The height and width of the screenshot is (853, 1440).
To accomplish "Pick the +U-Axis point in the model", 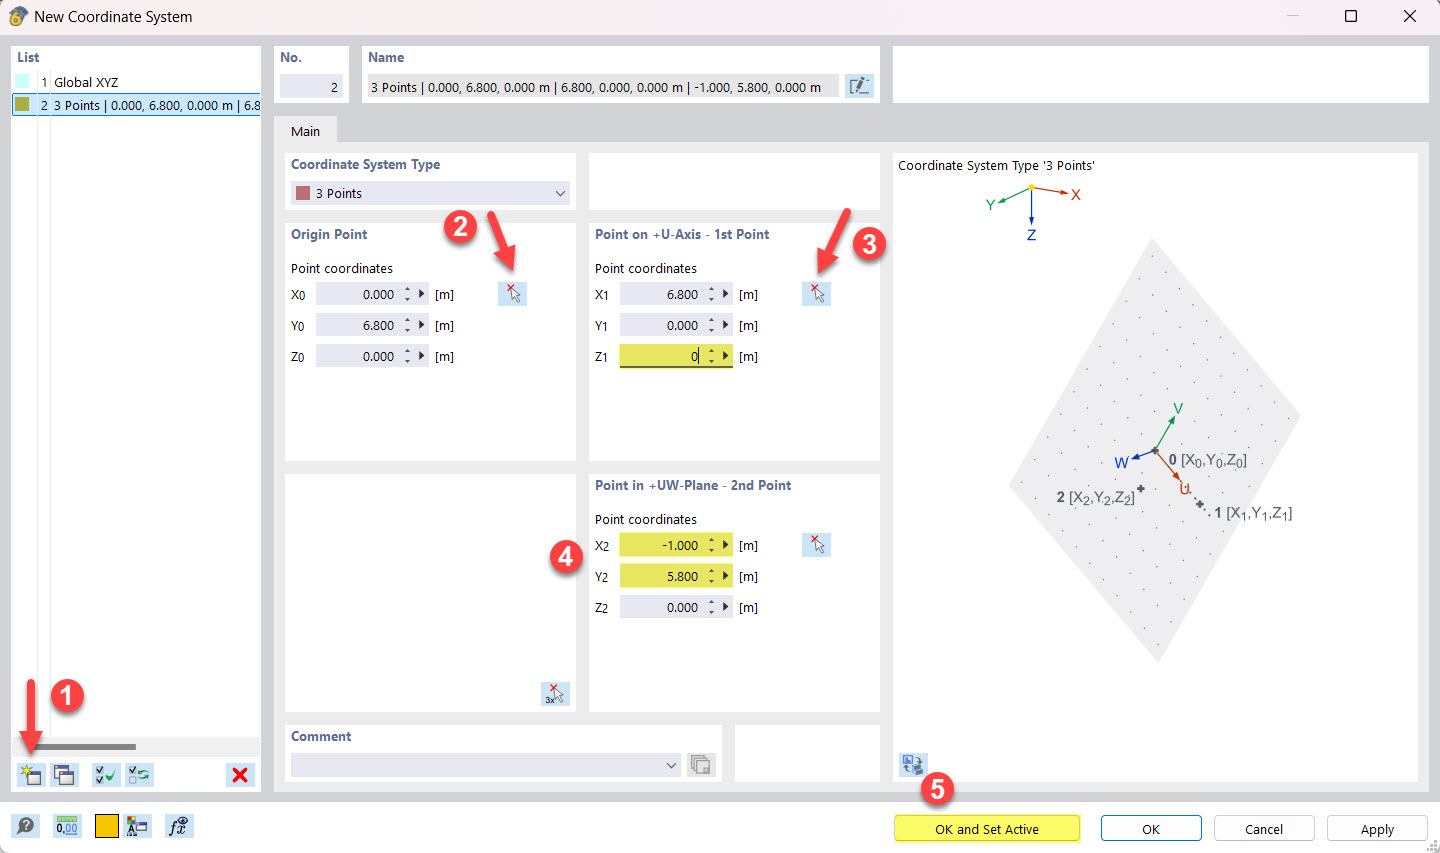I will click(x=816, y=293).
